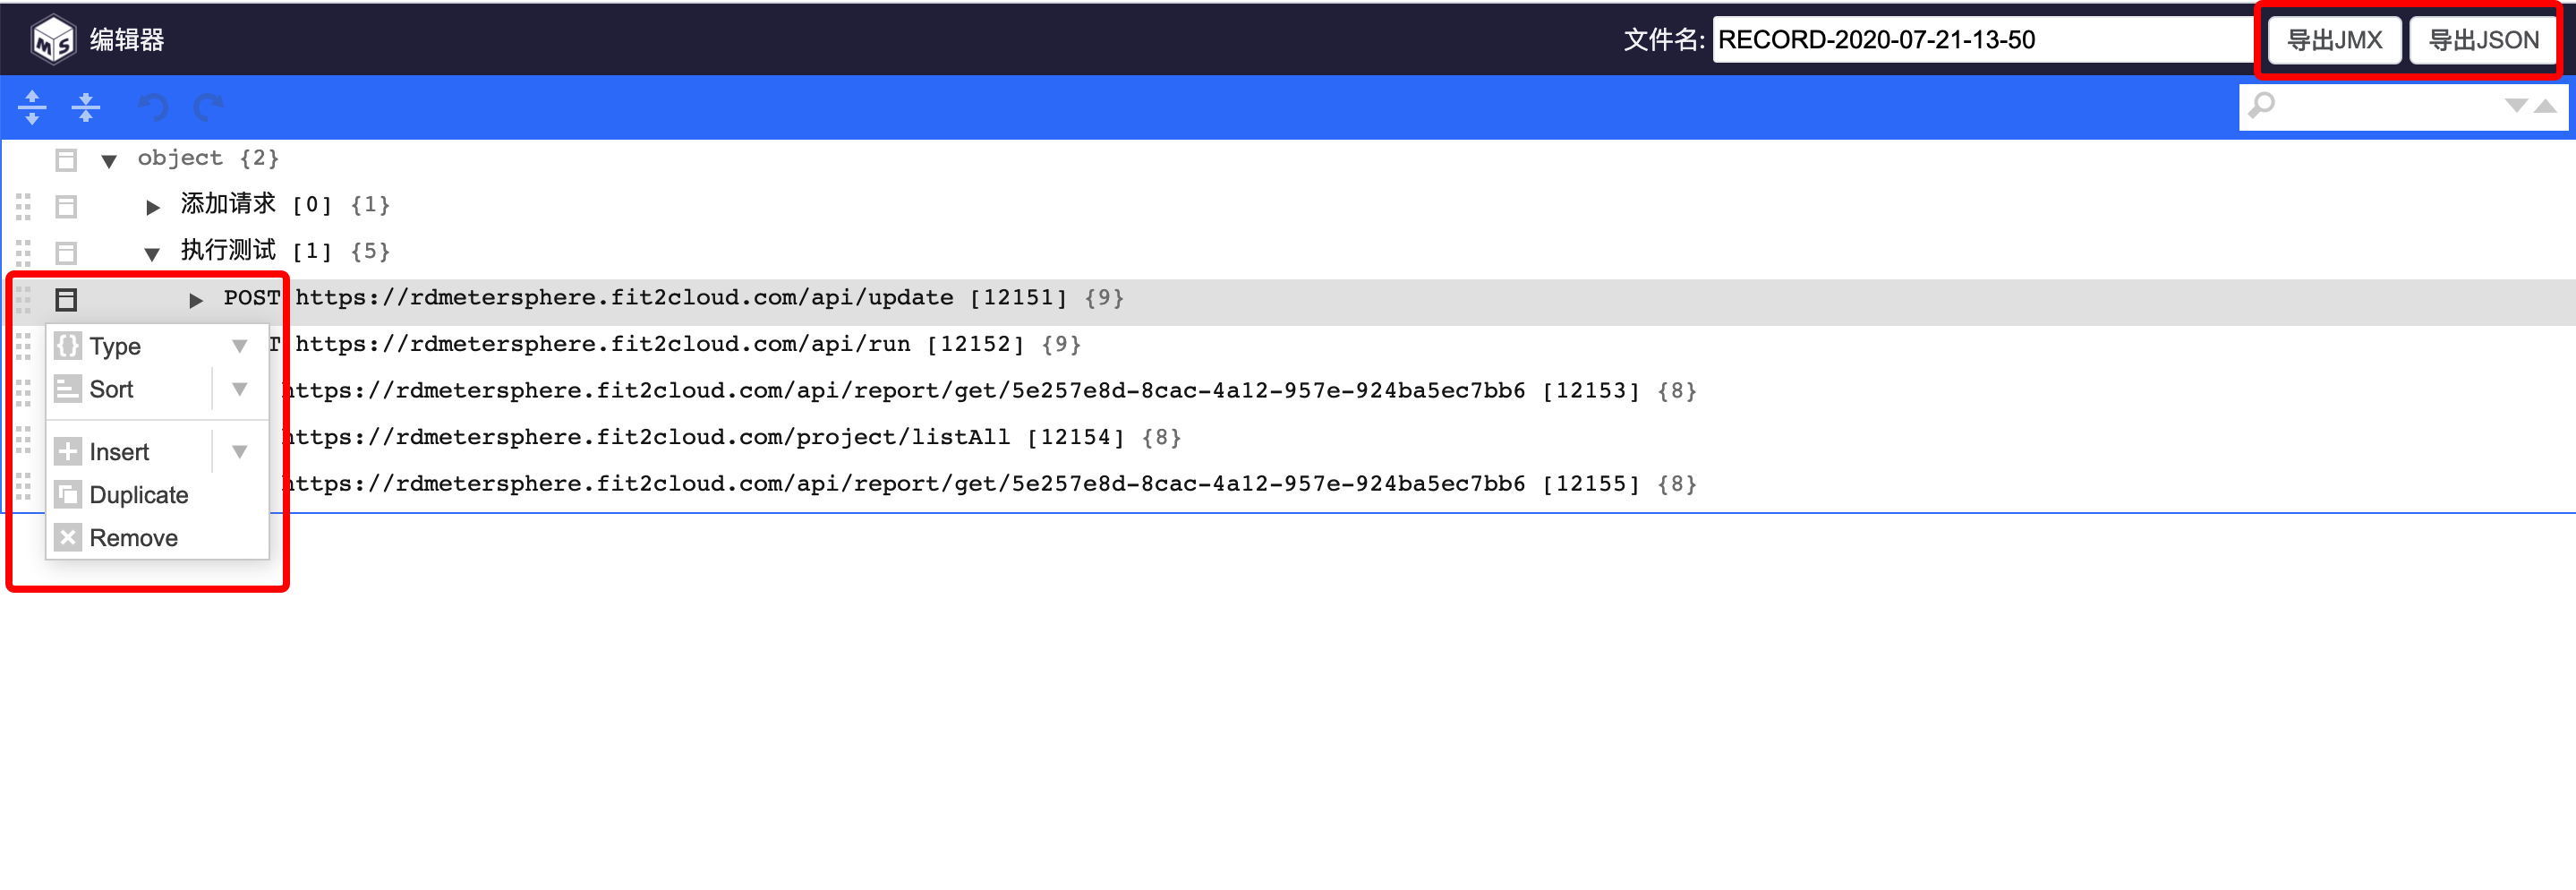Click the 编辑器 title text

[x=127, y=40]
